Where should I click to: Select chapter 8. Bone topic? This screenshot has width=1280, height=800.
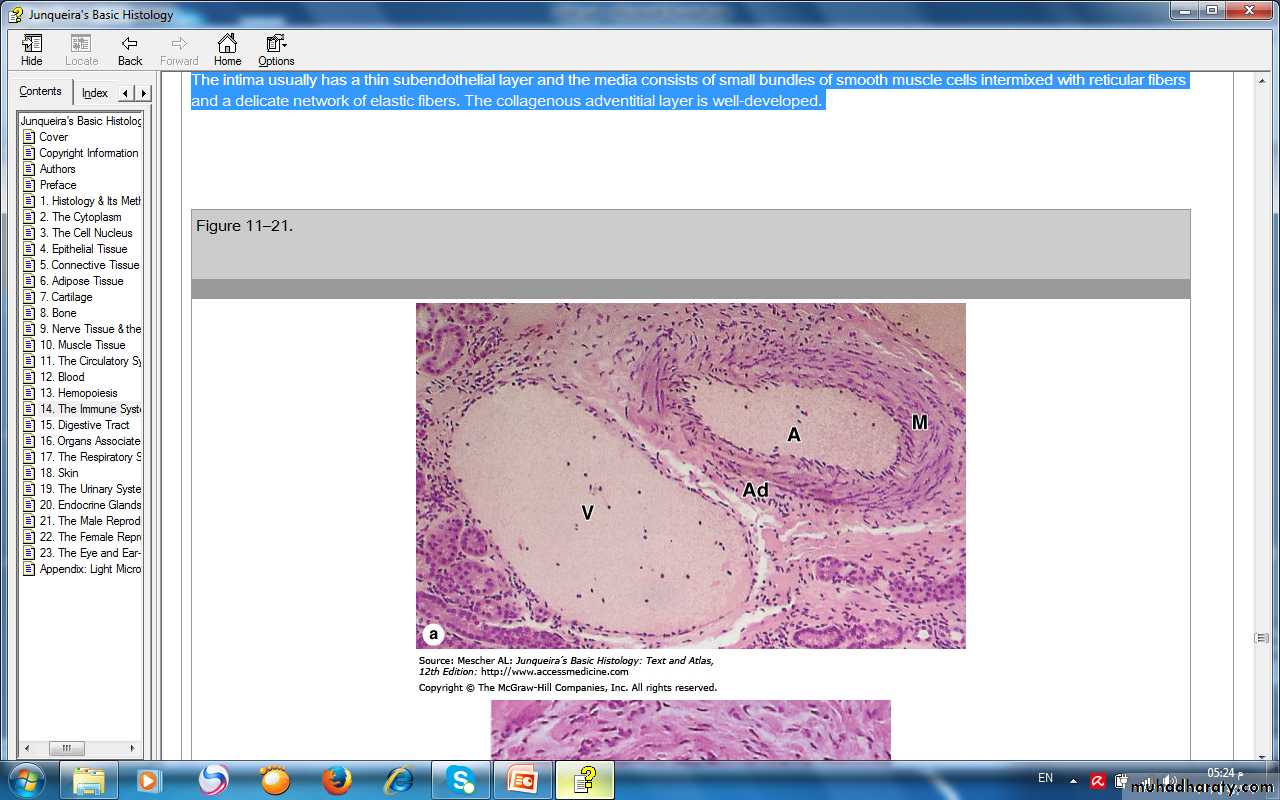pos(58,313)
